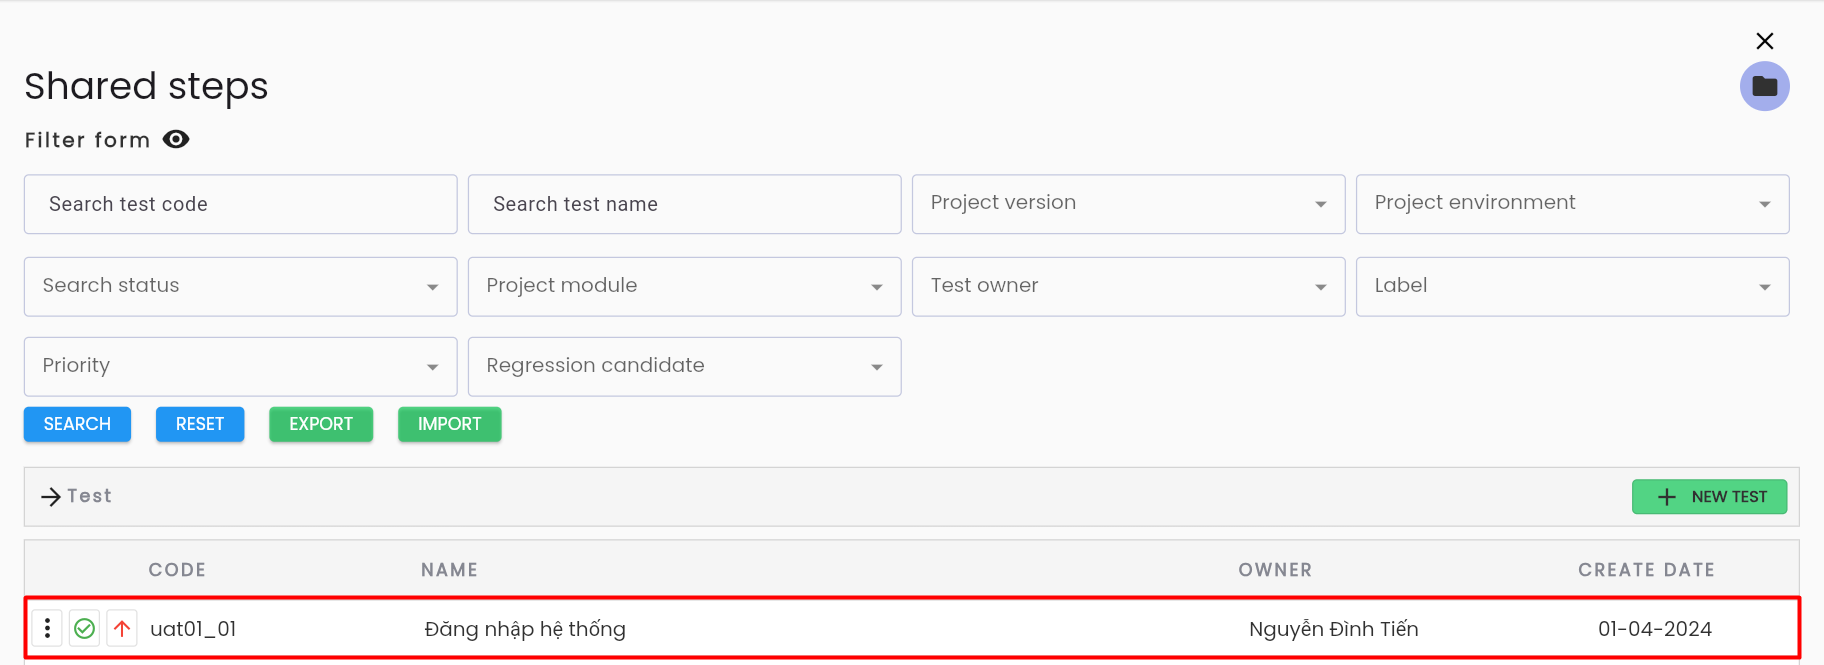Close the Shared steps dialog

1764,41
